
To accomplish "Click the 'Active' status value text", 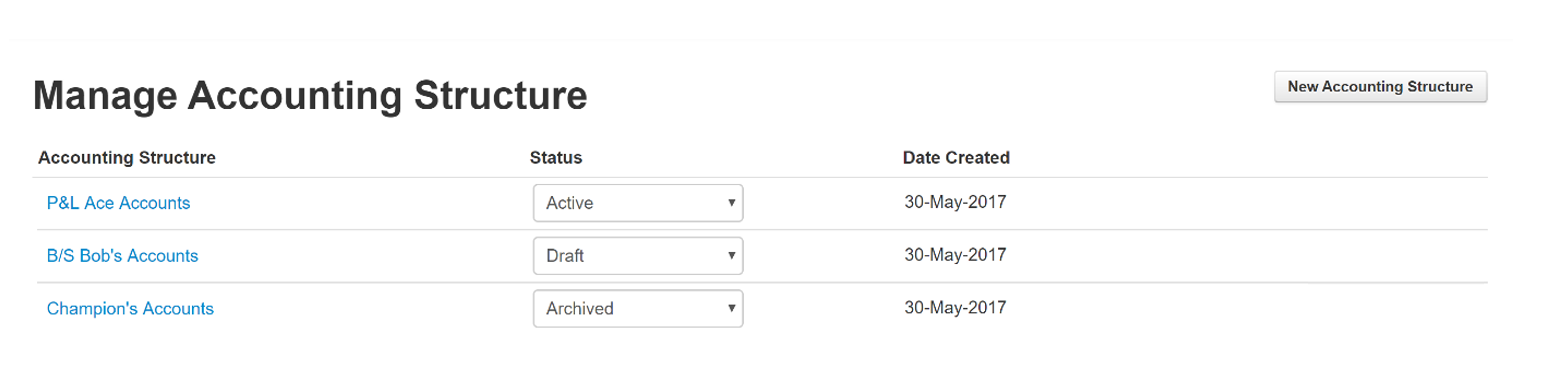I will (570, 203).
